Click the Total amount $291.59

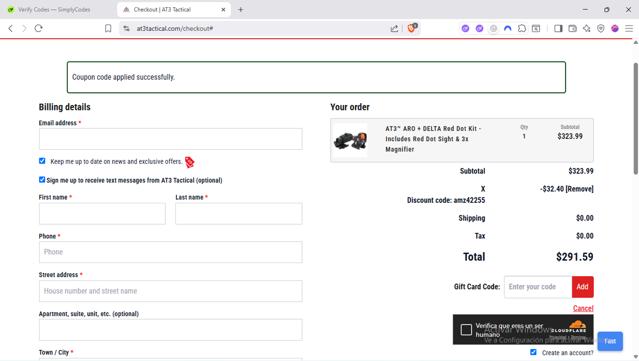575,257
